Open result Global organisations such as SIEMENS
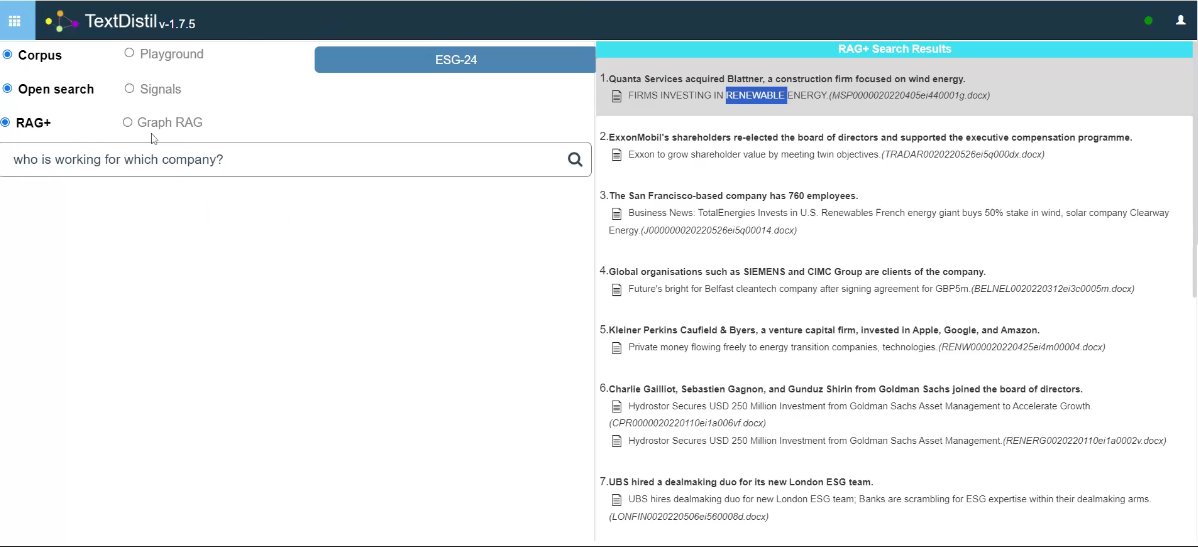 (797, 271)
